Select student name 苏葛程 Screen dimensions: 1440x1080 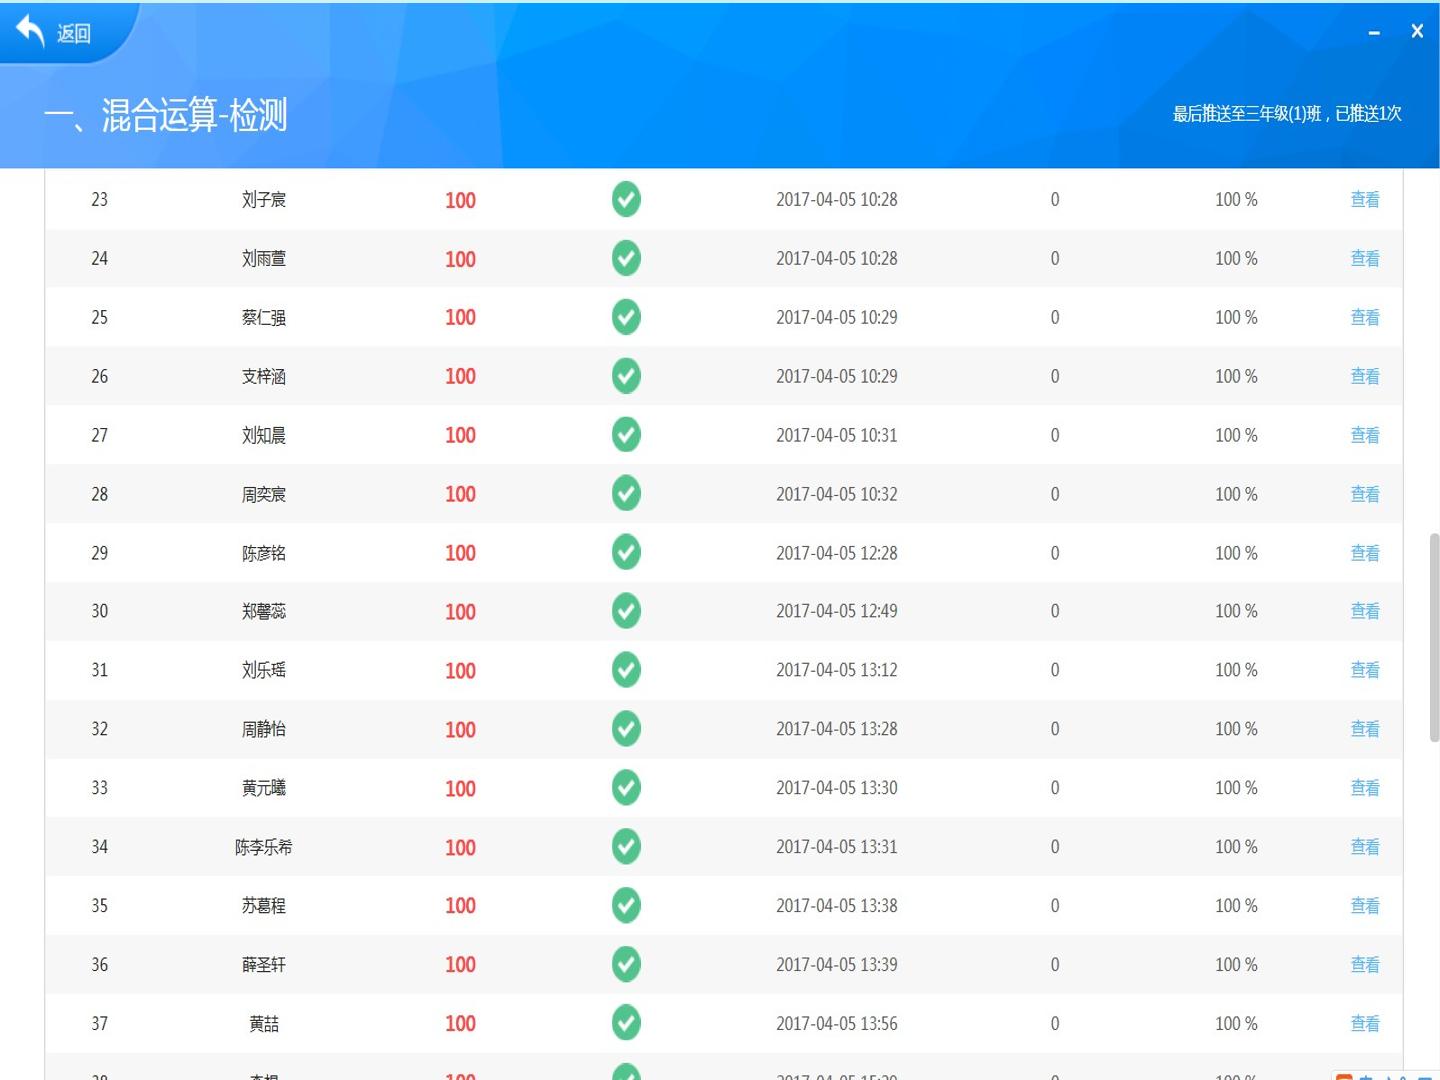click(x=264, y=907)
